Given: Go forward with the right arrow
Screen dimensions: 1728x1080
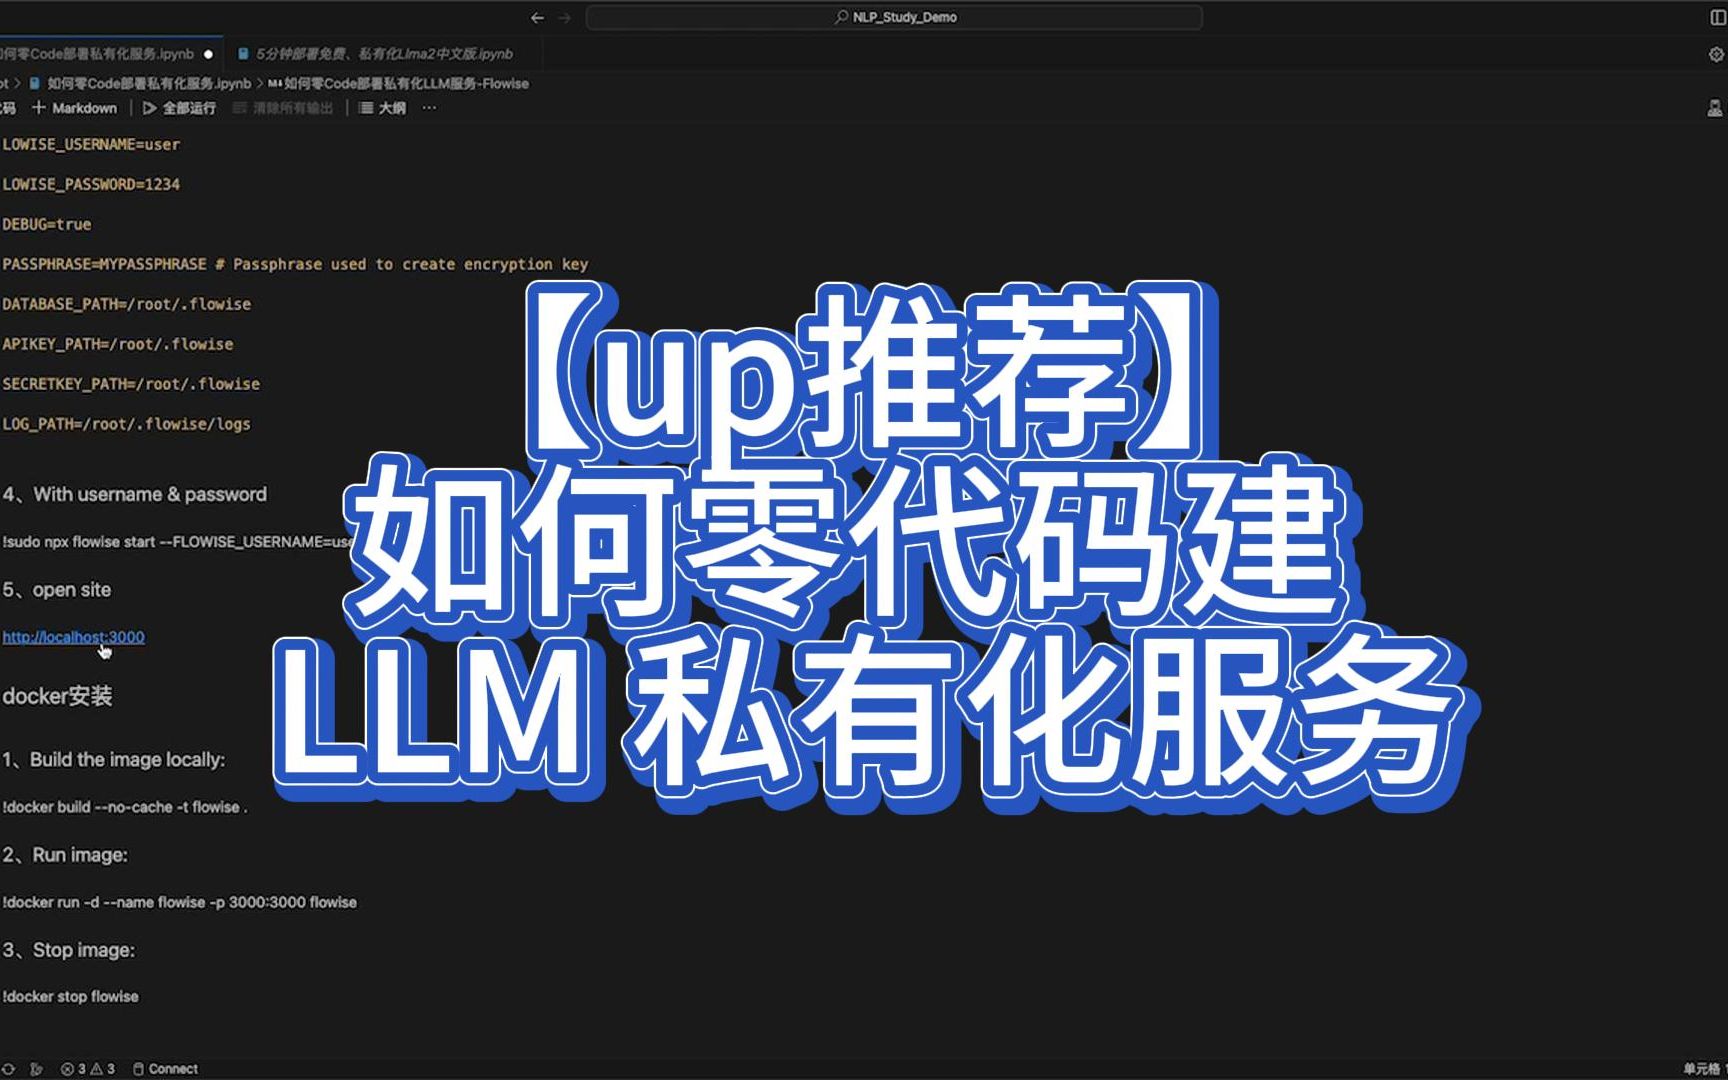Looking at the screenshot, I should pos(565,17).
